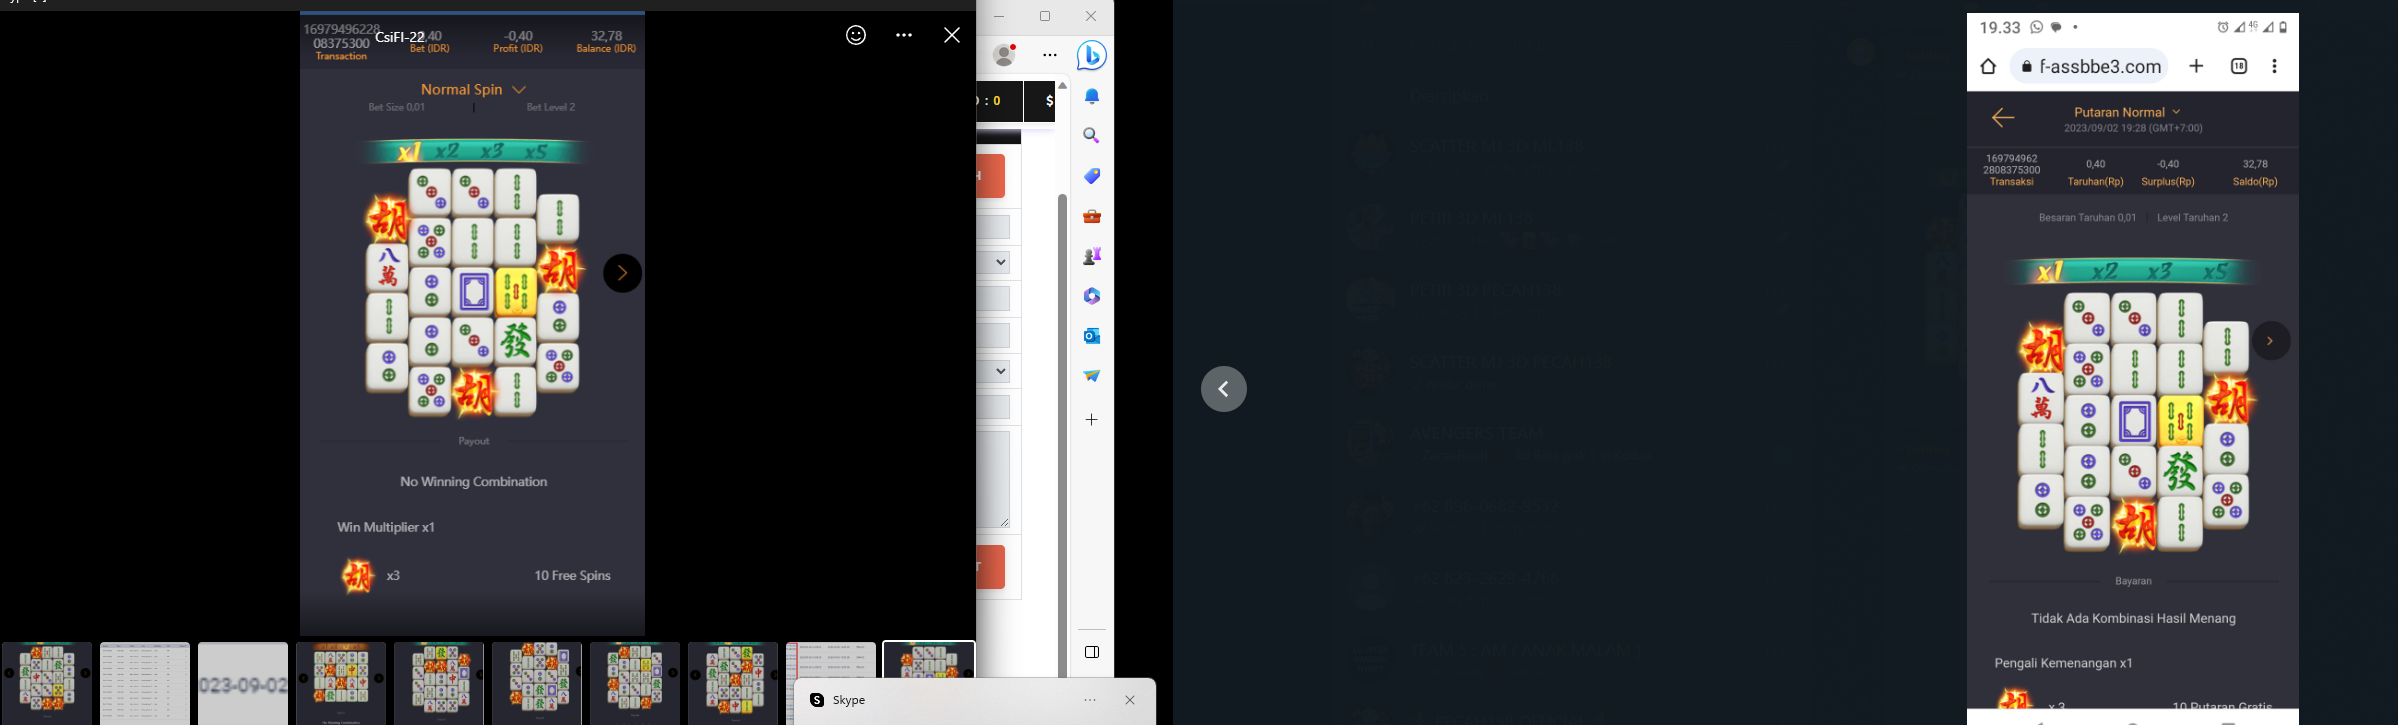
Task: Open the Bing Copilot sidebar button
Action: pyautogui.click(x=1092, y=55)
